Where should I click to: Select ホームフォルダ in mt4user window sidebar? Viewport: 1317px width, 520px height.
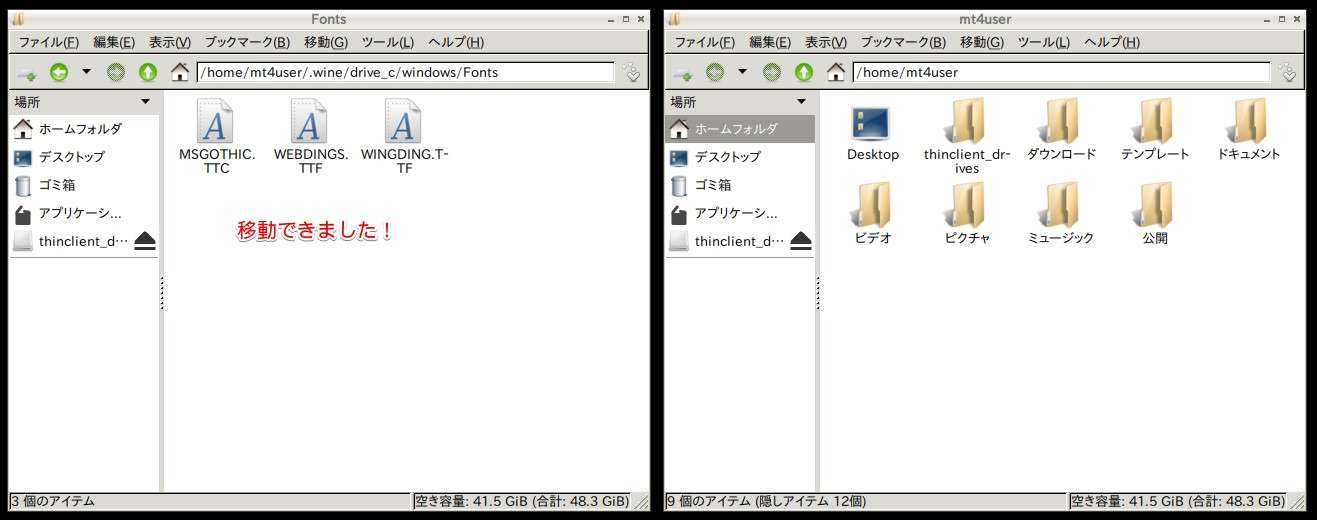(740, 129)
